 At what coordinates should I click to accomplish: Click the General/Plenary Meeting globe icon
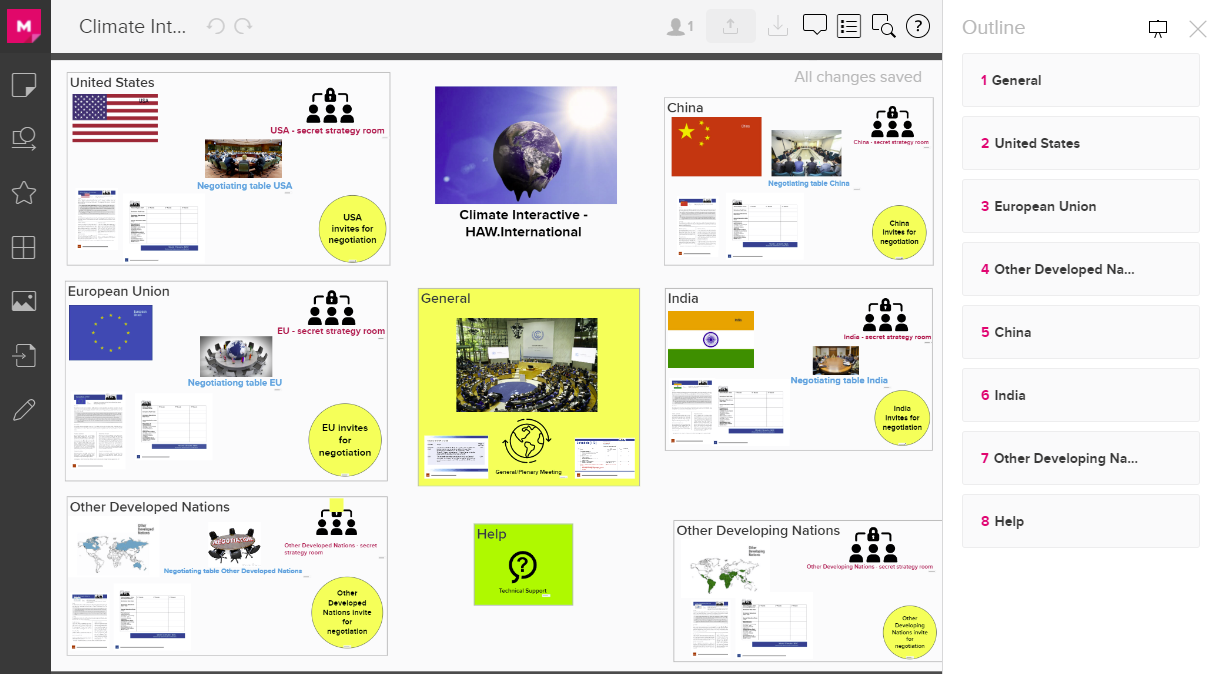tap(528, 442)
